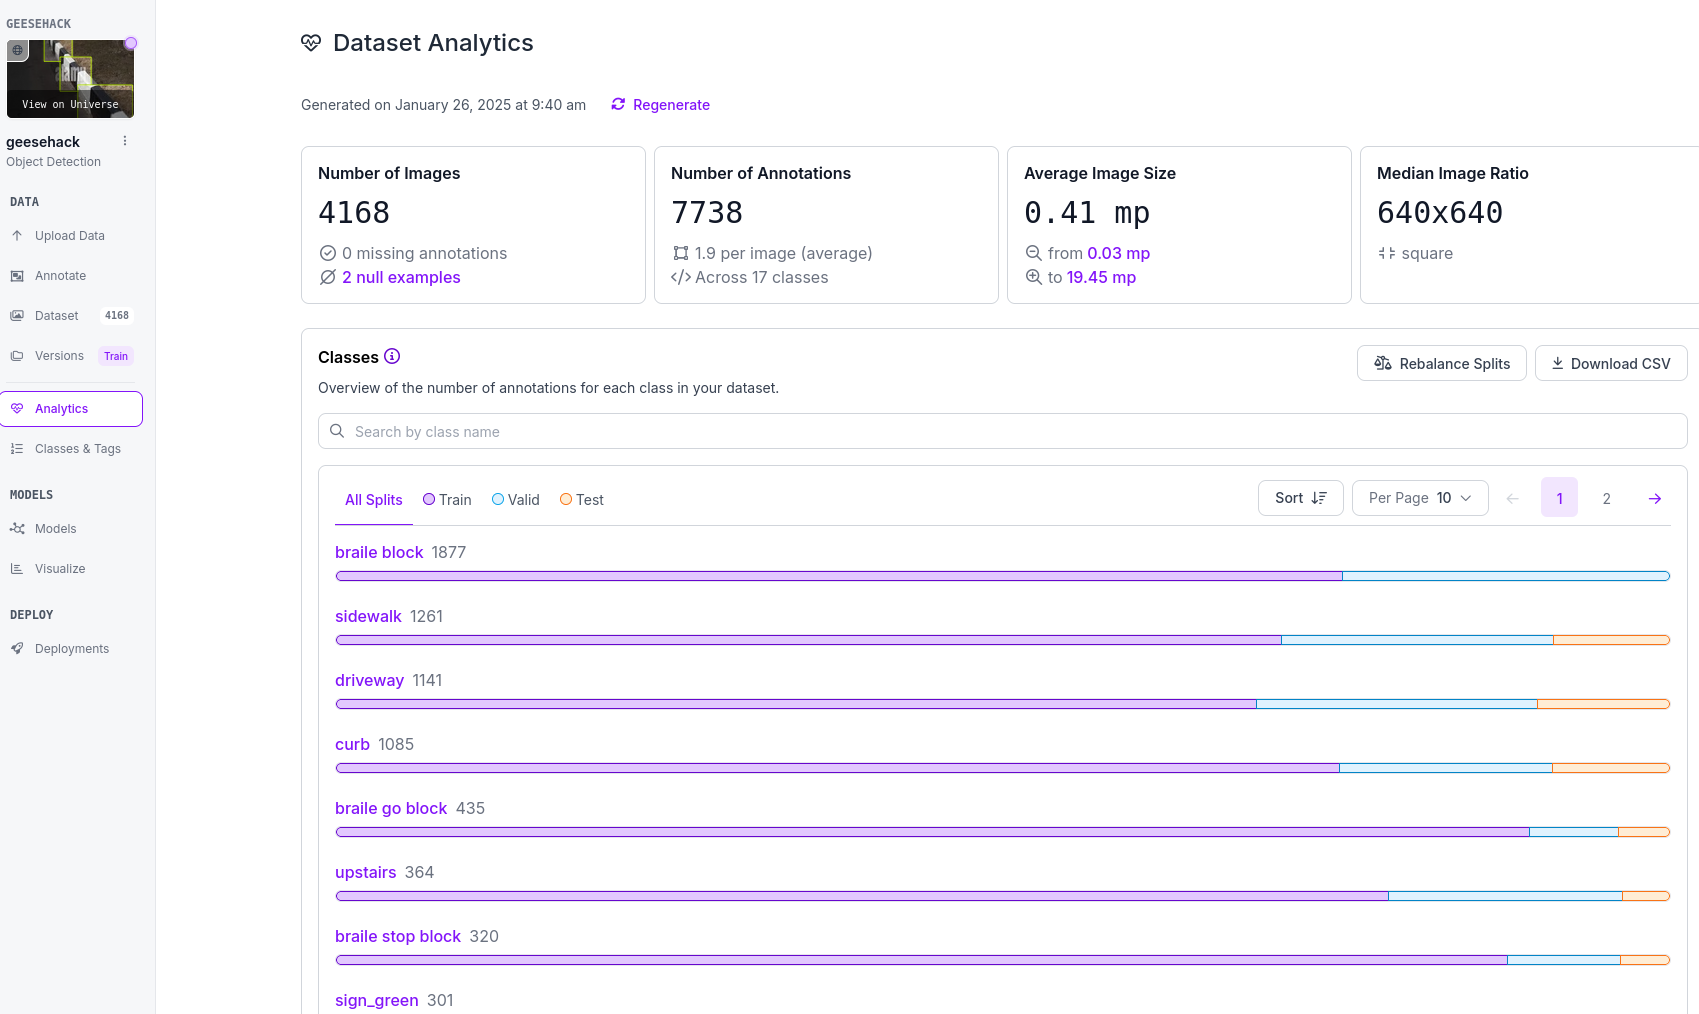
Task: Click the Train tag beside Versions
Action: point(116,356)
